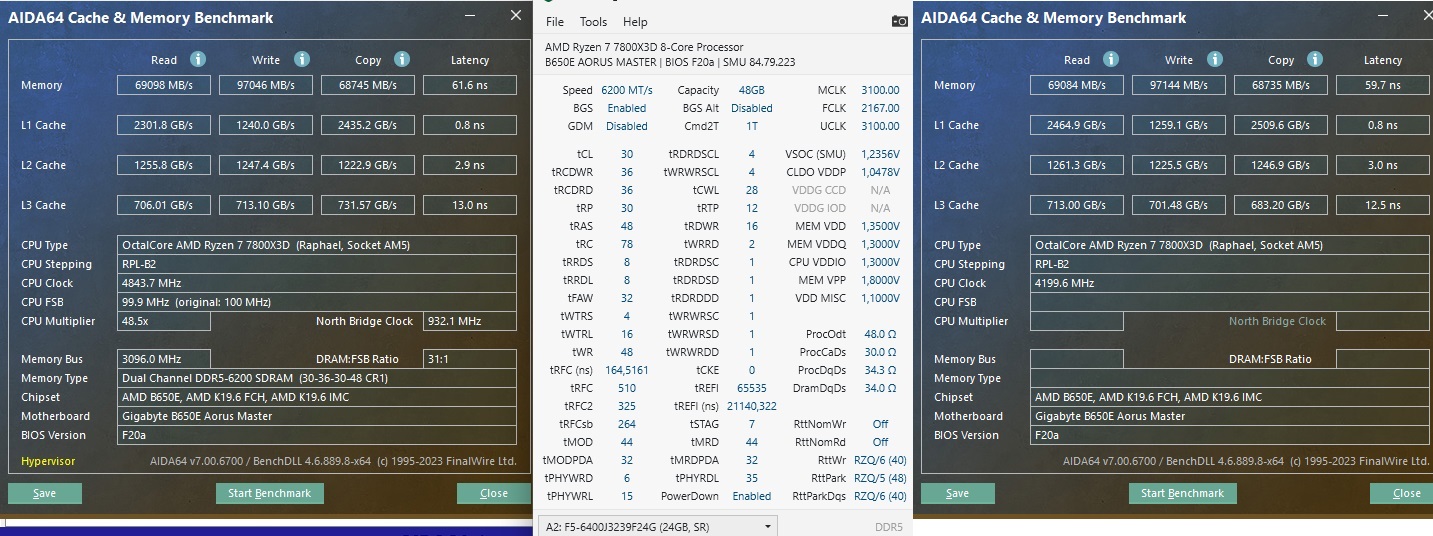Select Memory Write field 97046 MB/s

click(x=266, y=85)
